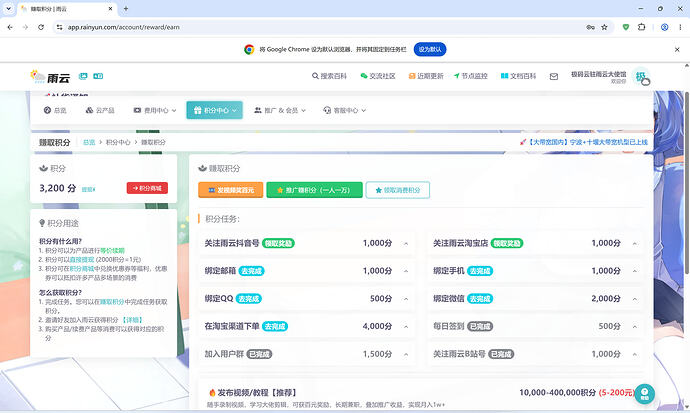The height and width of the screenshot is (413, 690).
Task: Click the Chrome bookmark star icon
Action: 604,27
